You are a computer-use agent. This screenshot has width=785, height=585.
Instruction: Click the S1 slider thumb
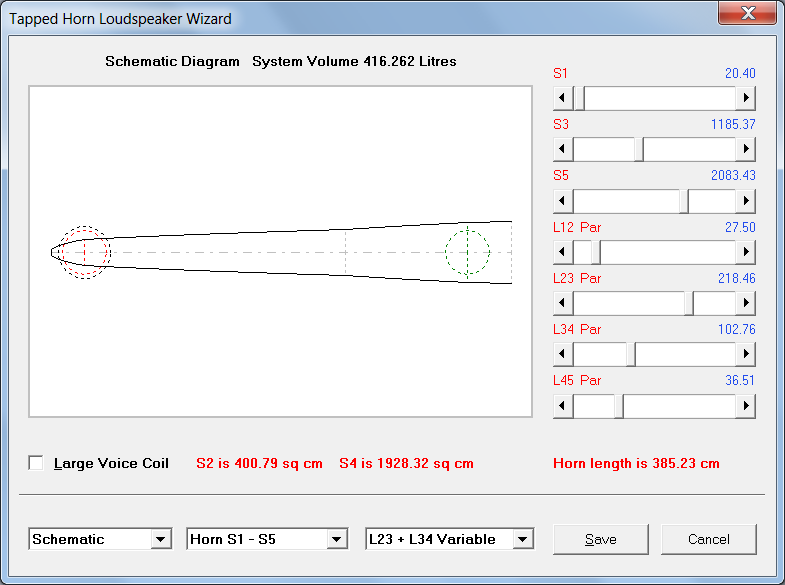click(x=580, y=98)
